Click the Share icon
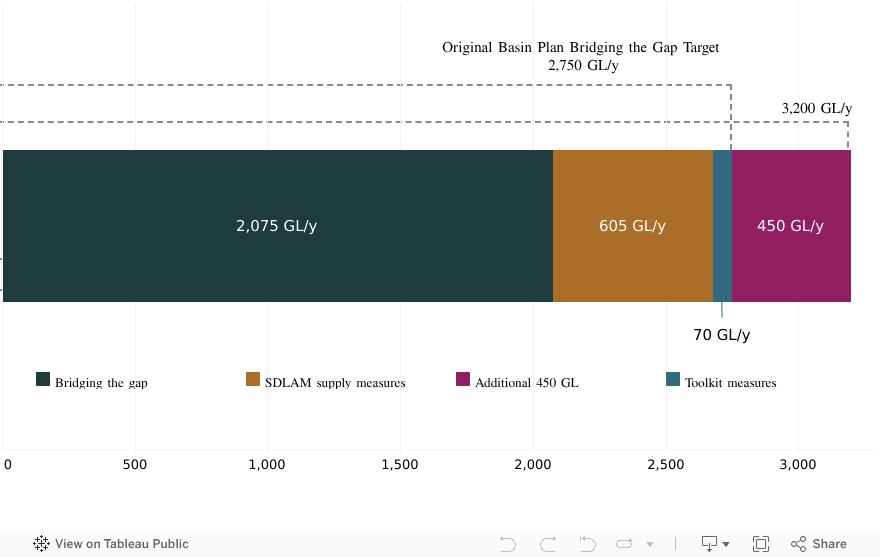880x557 pixels. (x=799, y=544)
